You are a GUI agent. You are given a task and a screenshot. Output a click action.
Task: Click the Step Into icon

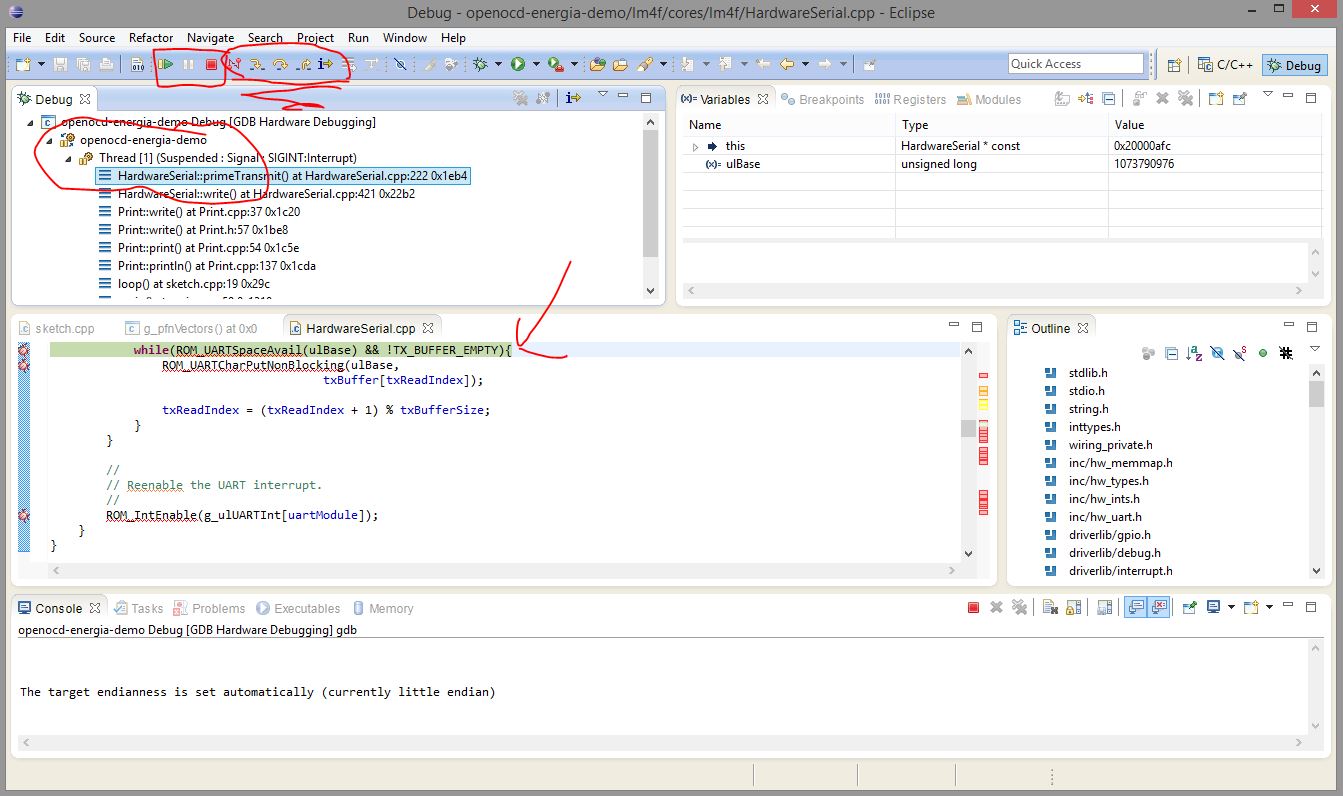point(256,64)
